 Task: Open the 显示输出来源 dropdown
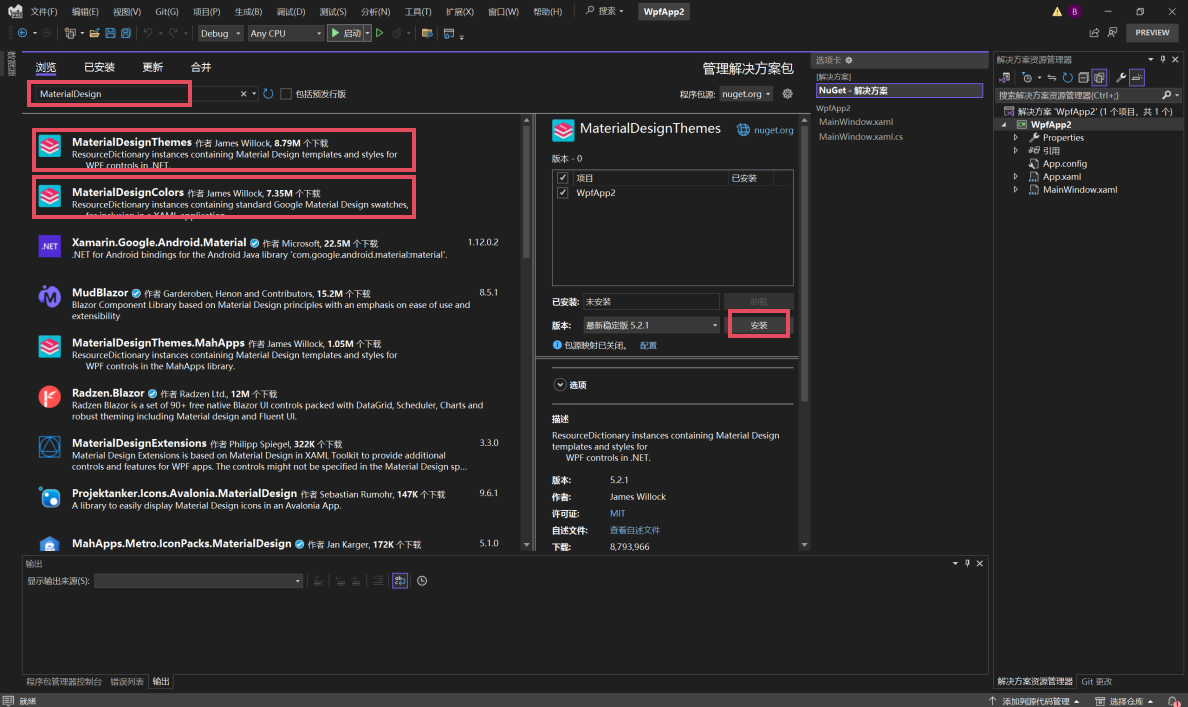point(199,581)
